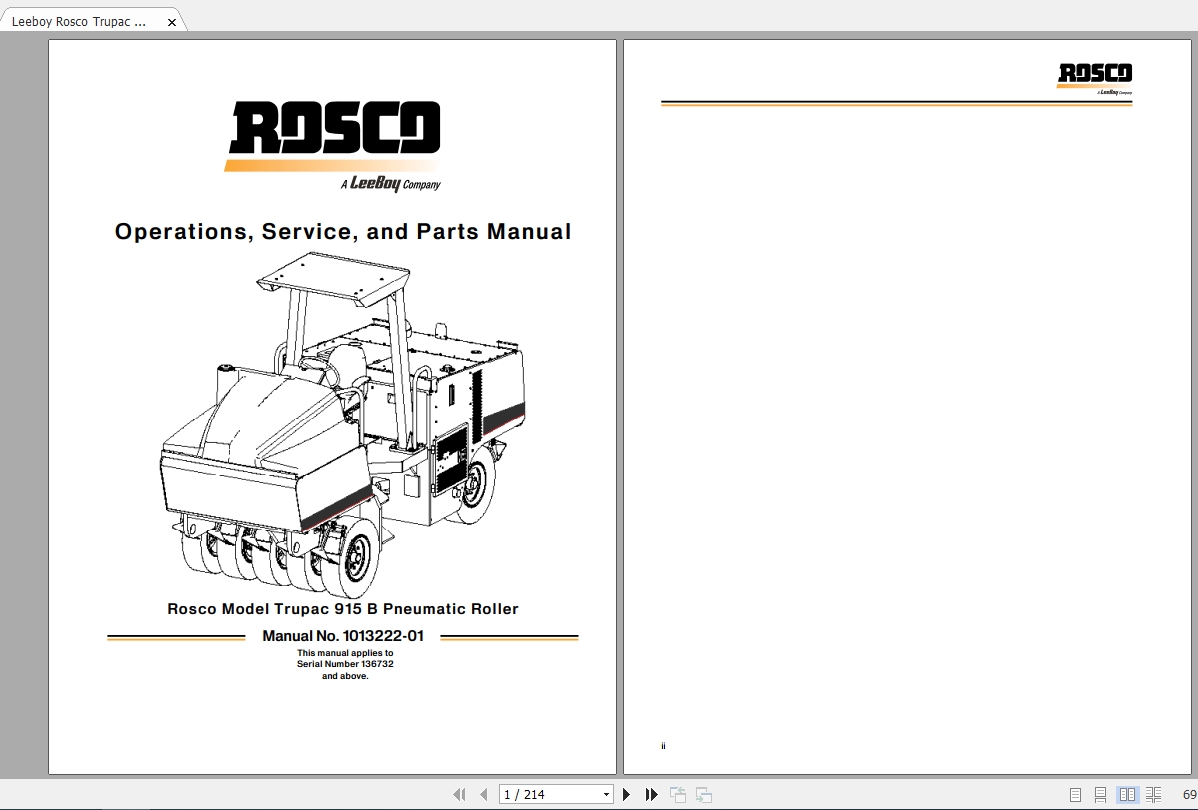Switch to single page view
This screenshot has height=810, width=1198.
point(1075,795)
